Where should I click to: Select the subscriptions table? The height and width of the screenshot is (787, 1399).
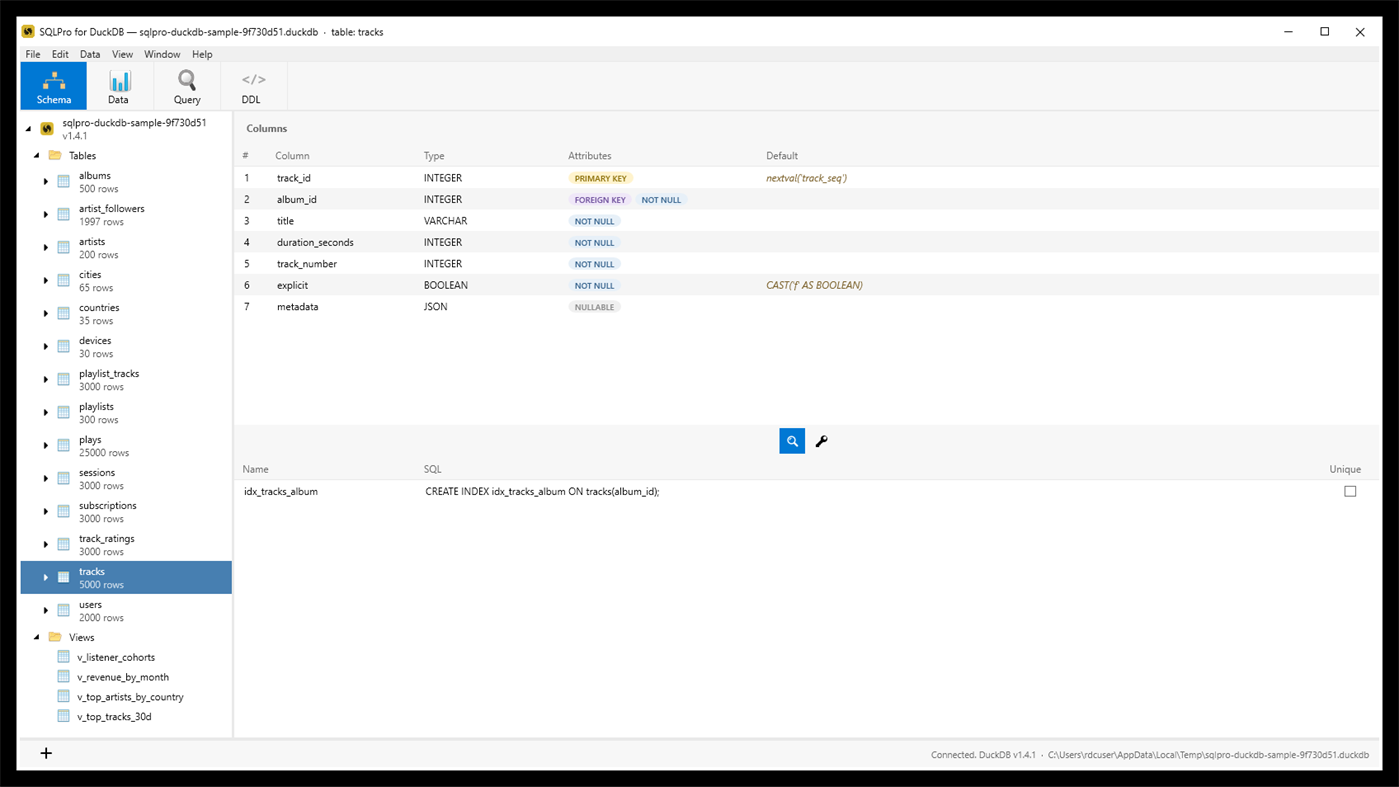pos(126,512)
